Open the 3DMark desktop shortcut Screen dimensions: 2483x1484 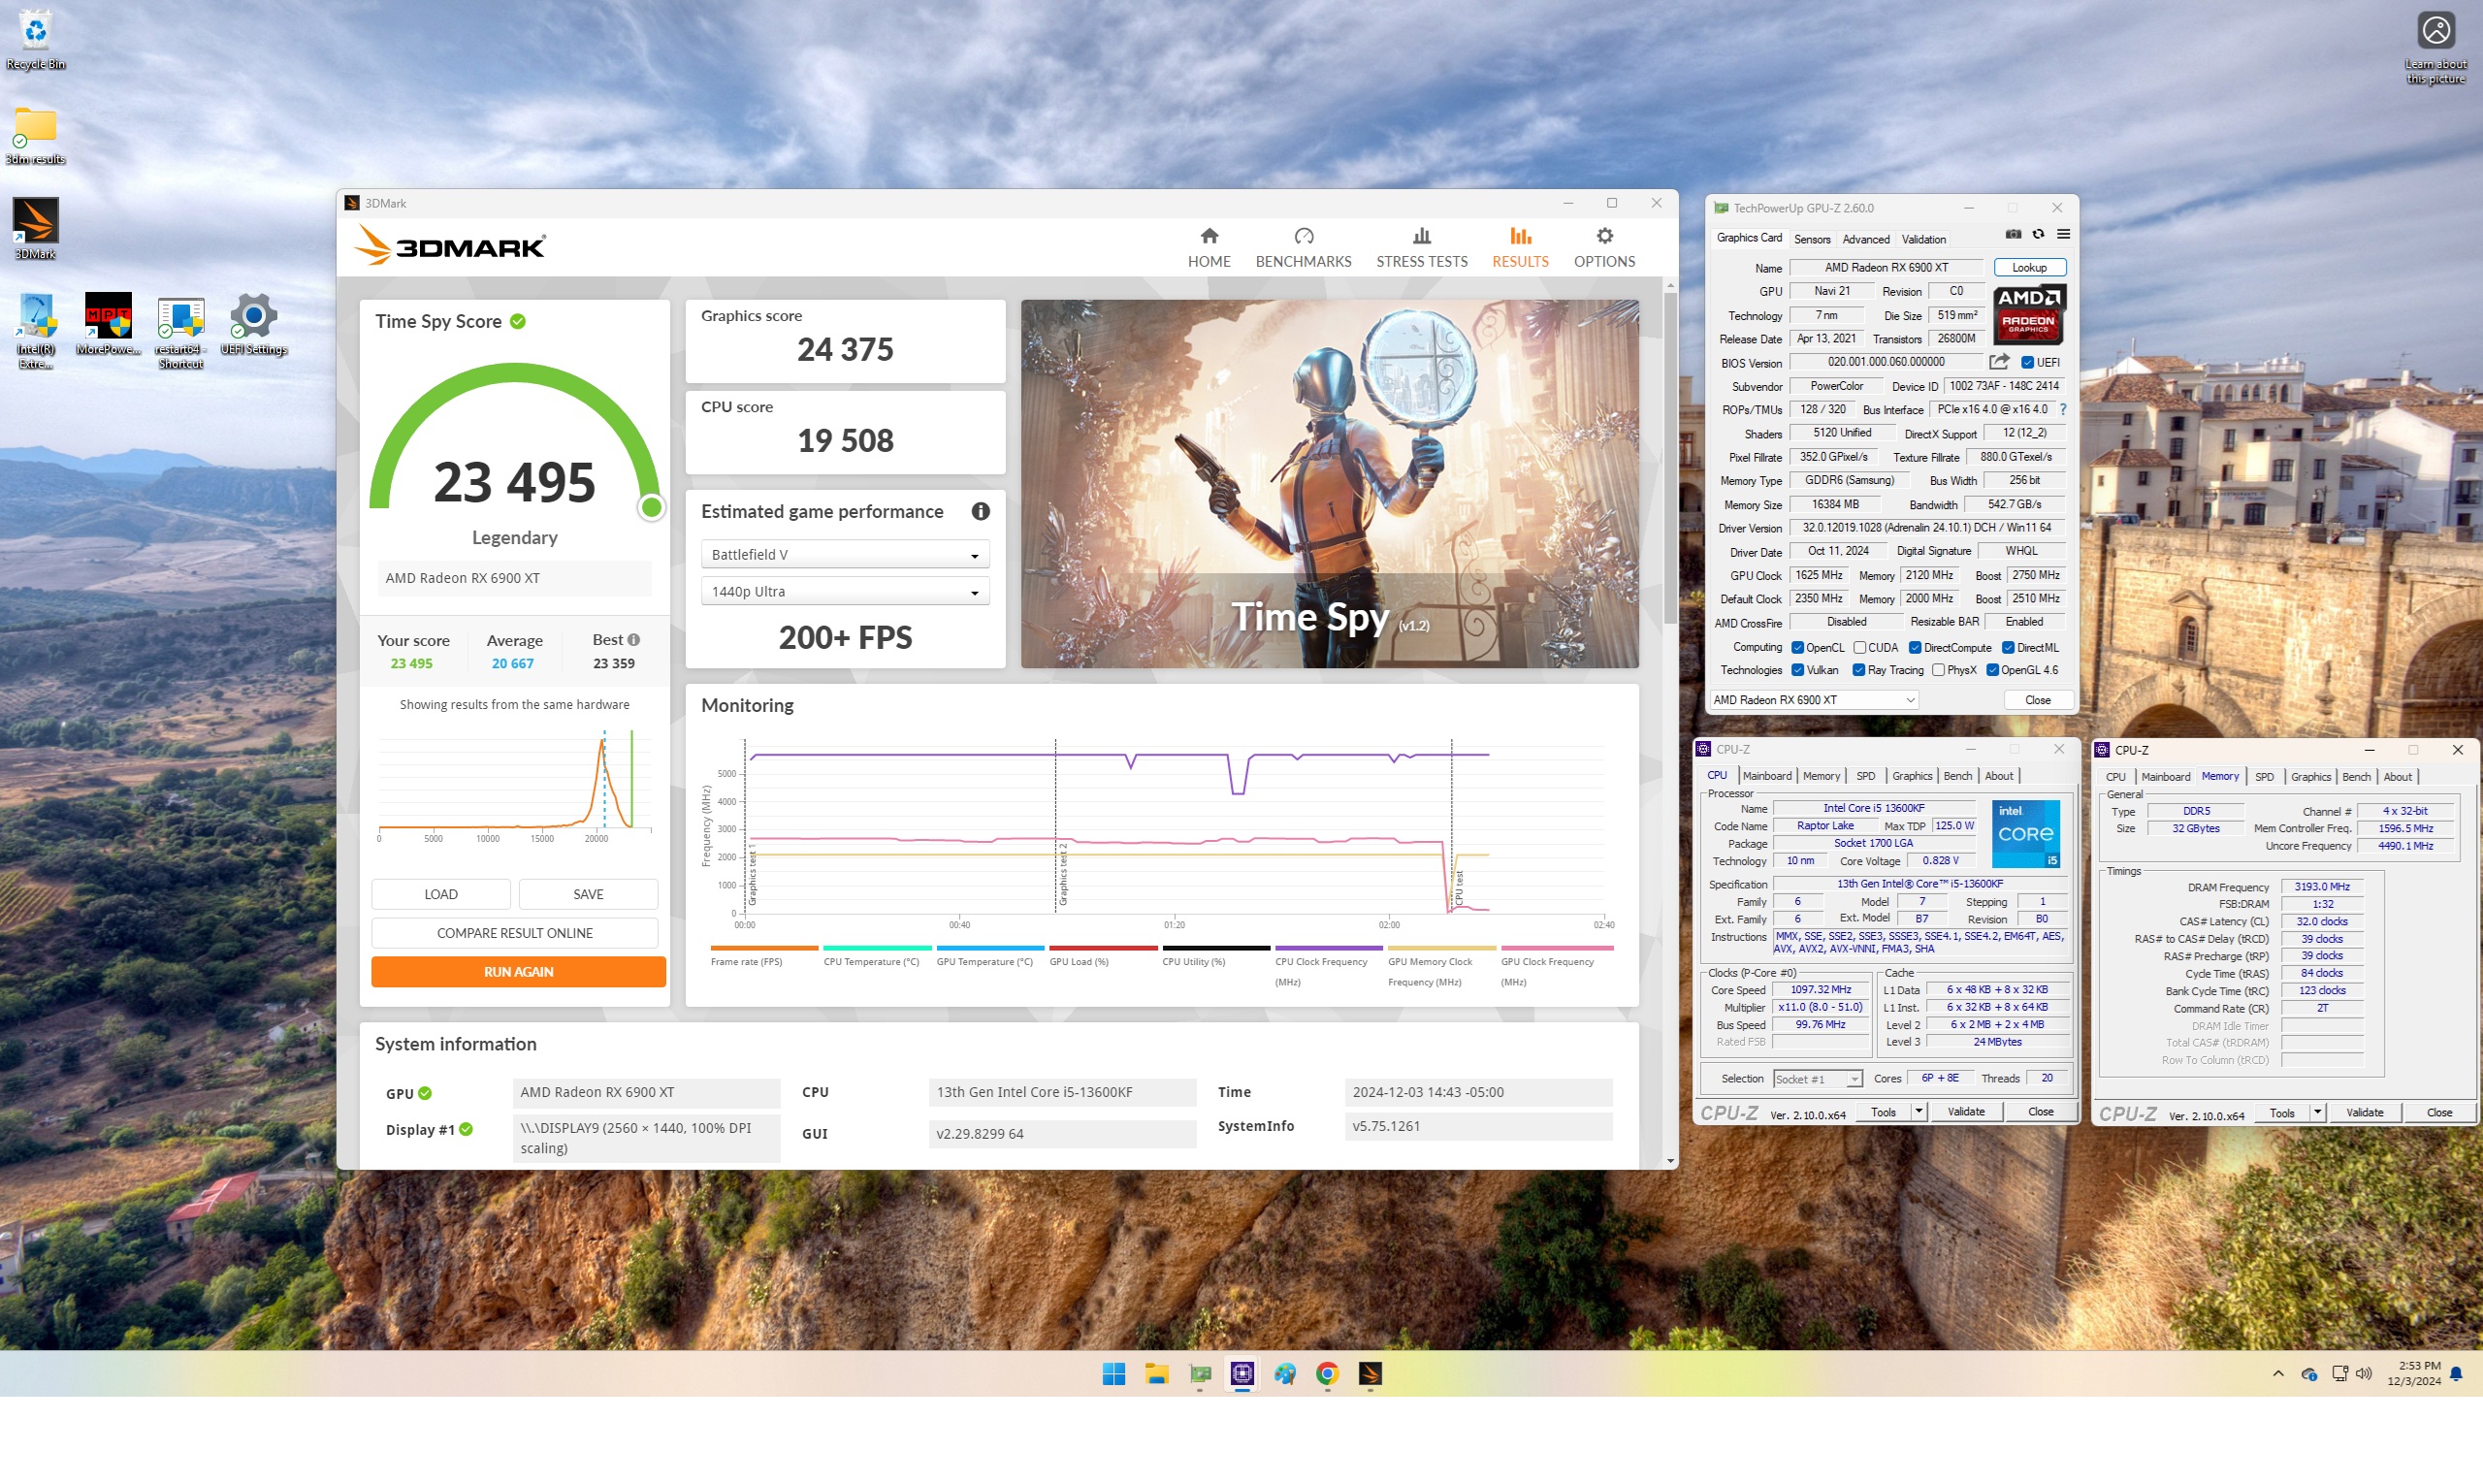pos(36,229)
